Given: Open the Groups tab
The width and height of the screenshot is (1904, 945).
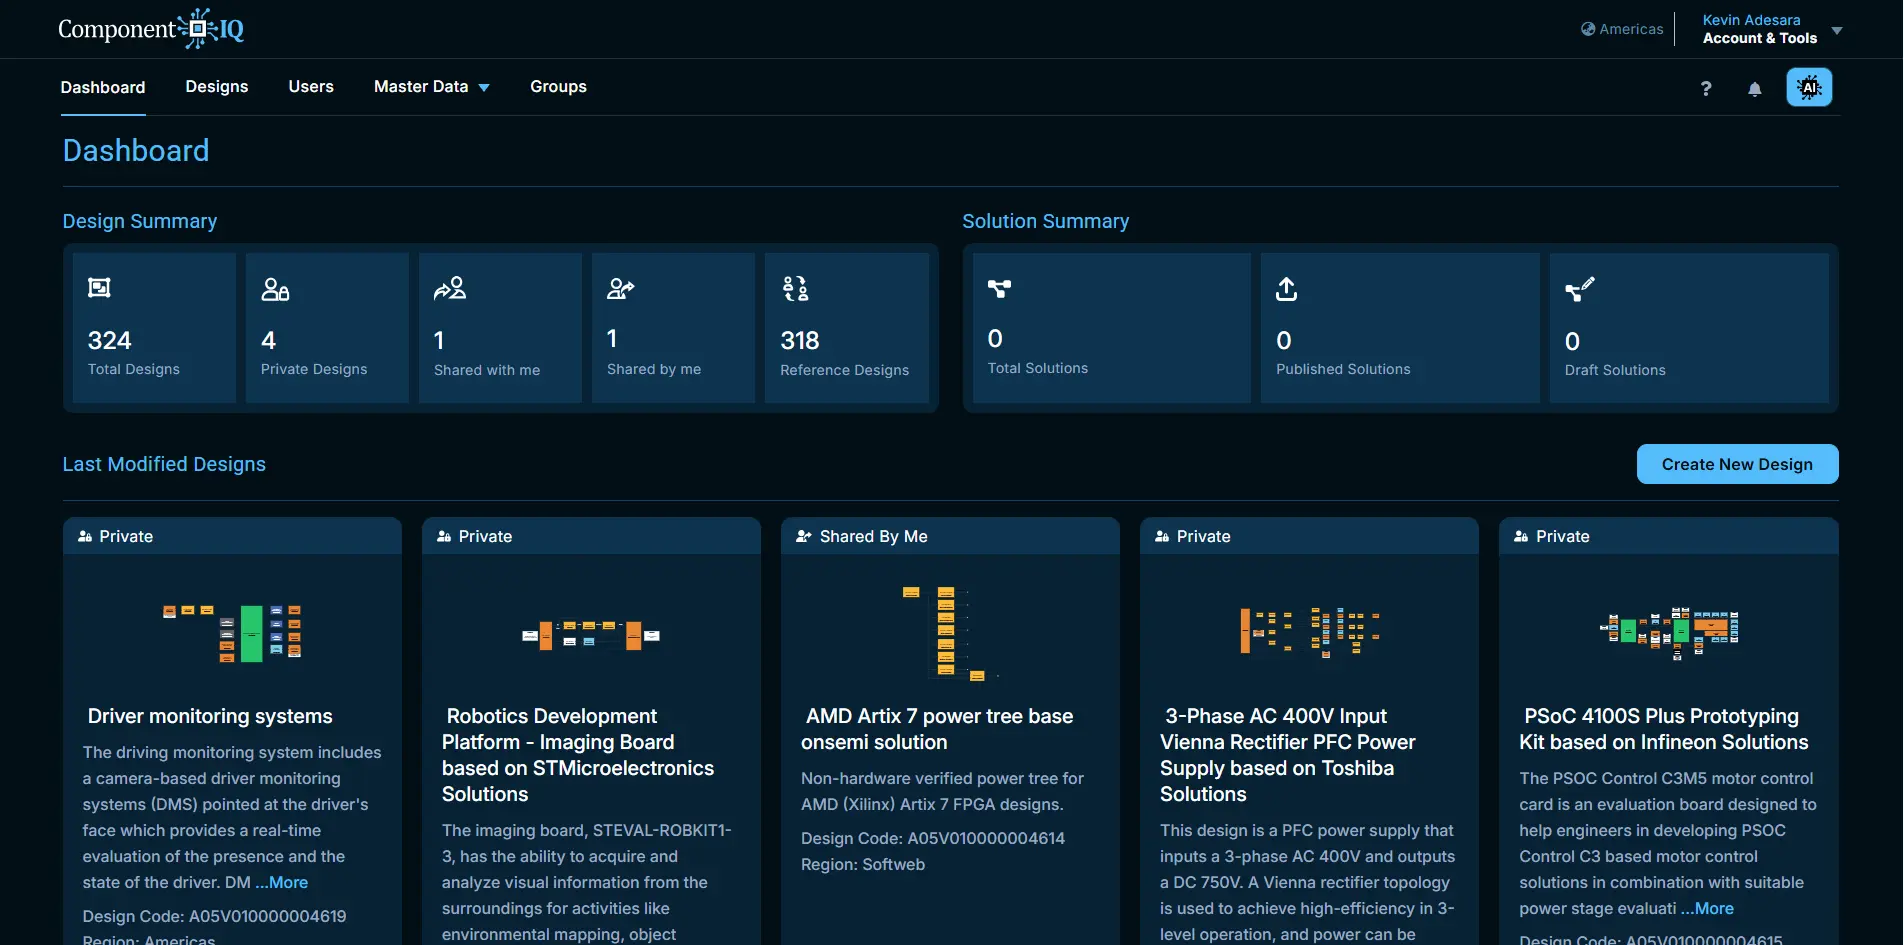Looking at the screenshot, I should (x=558, y=87).
